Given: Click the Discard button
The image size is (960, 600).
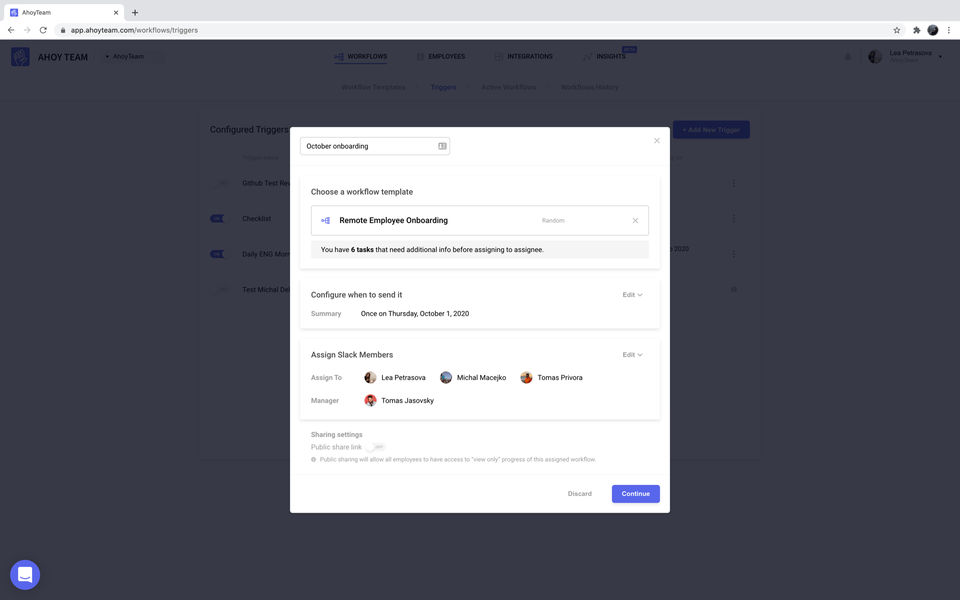Looking at the screenshot, I should coord(579,494).
